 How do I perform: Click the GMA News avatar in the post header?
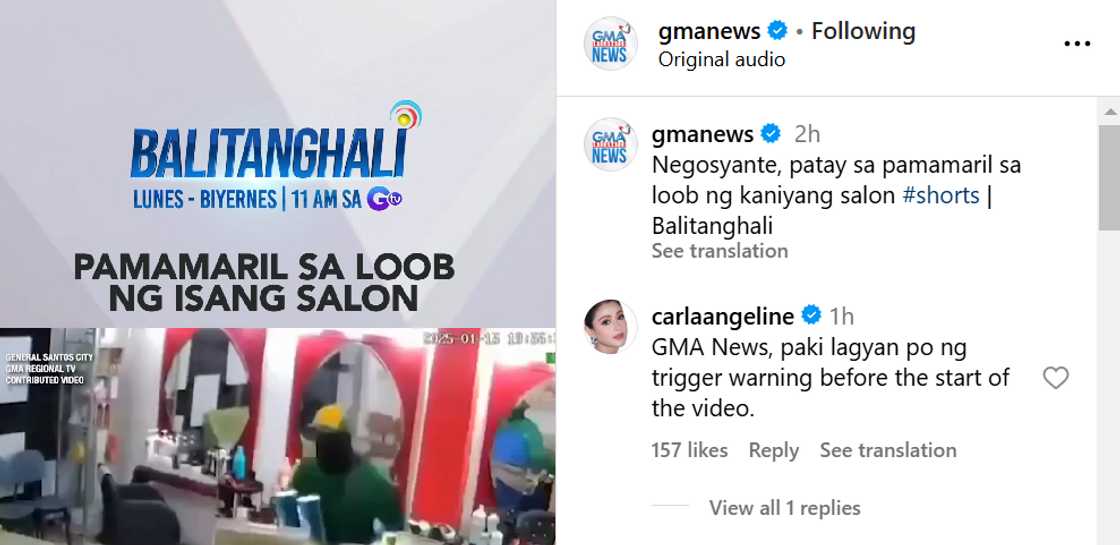point(609,44)
